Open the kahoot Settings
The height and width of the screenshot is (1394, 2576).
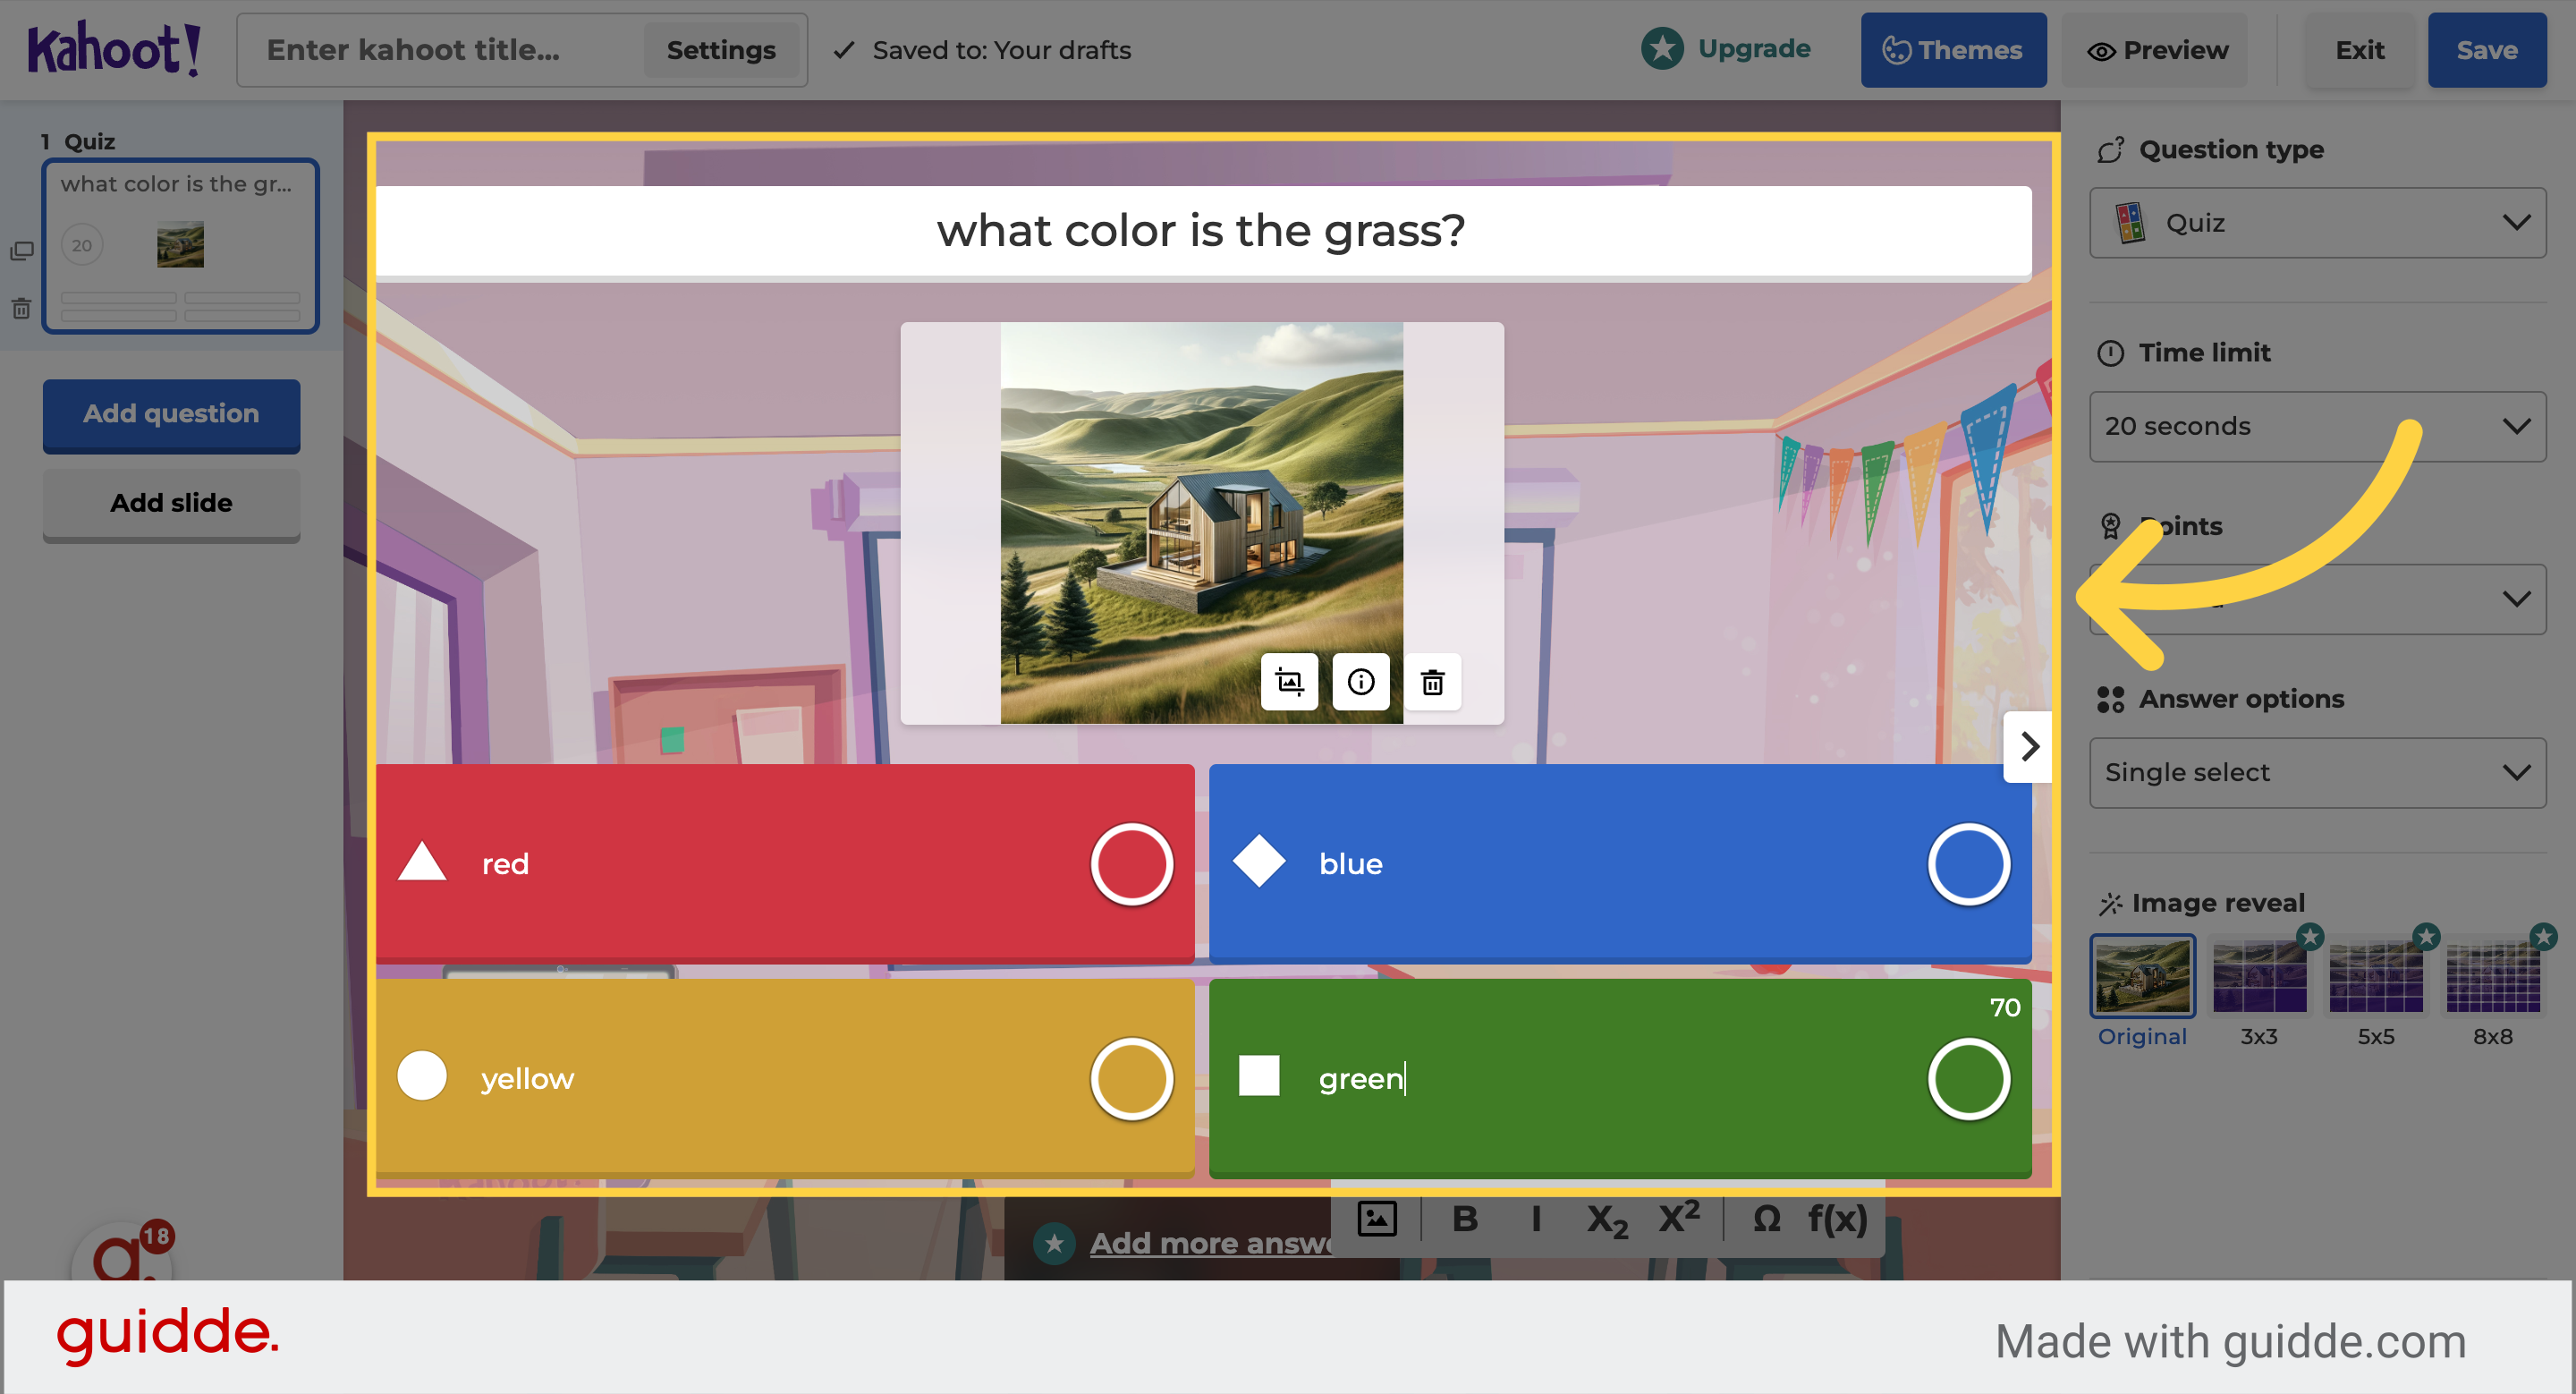[x=722, y=49]
